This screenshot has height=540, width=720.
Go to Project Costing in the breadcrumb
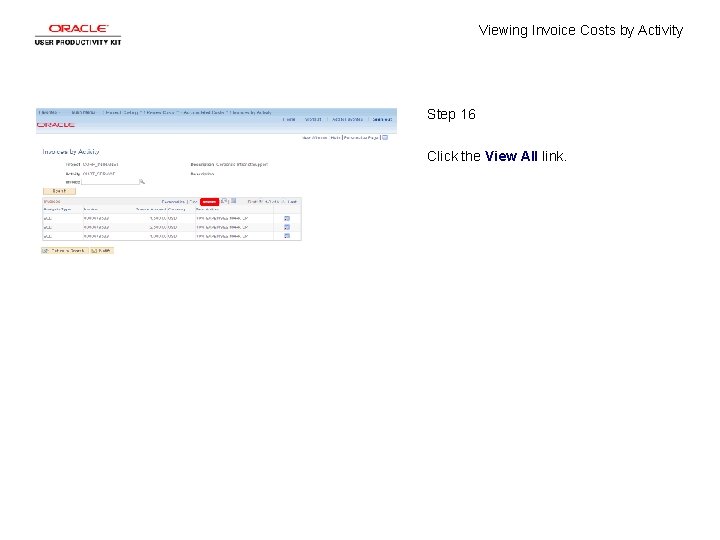click(122, 112)
